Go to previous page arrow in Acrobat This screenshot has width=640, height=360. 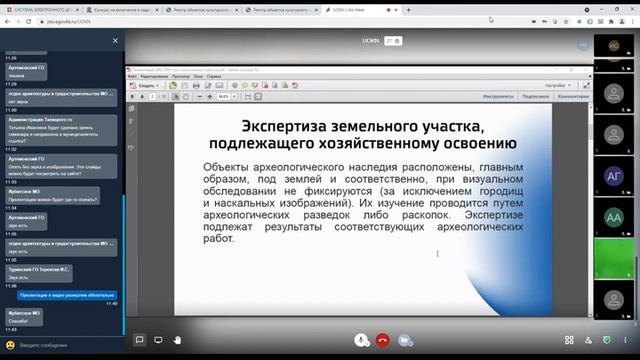[132, 97]
